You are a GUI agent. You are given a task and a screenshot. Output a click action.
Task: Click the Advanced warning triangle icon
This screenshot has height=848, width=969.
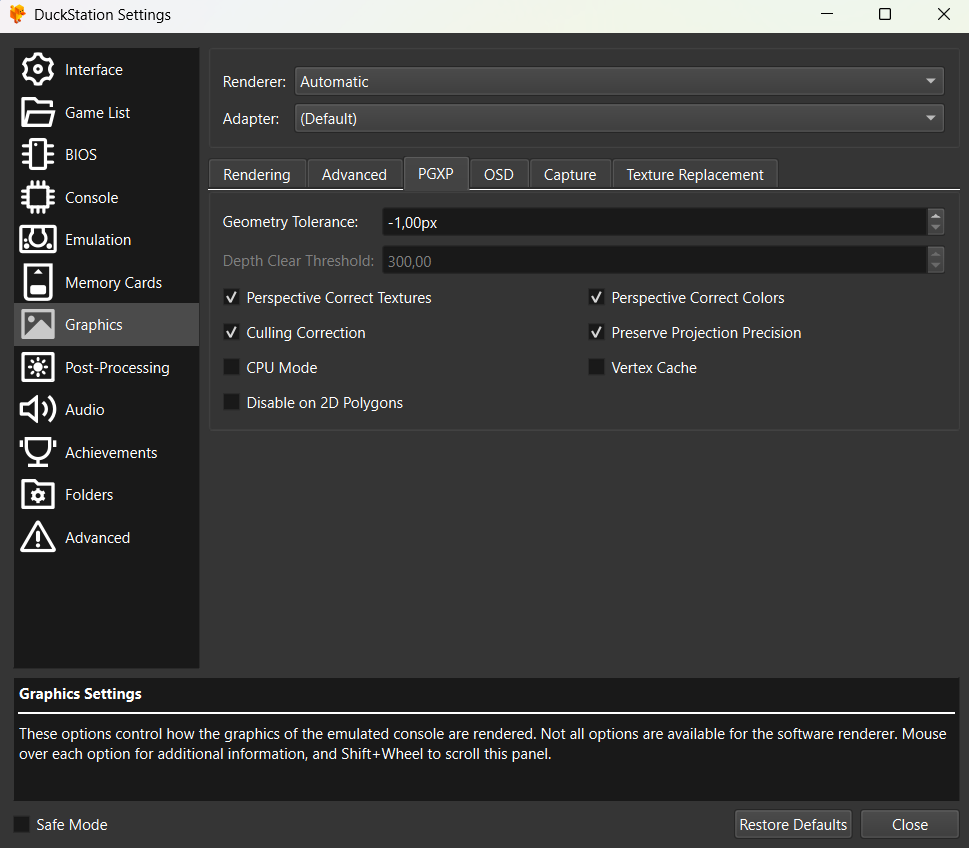click(38, 536)
